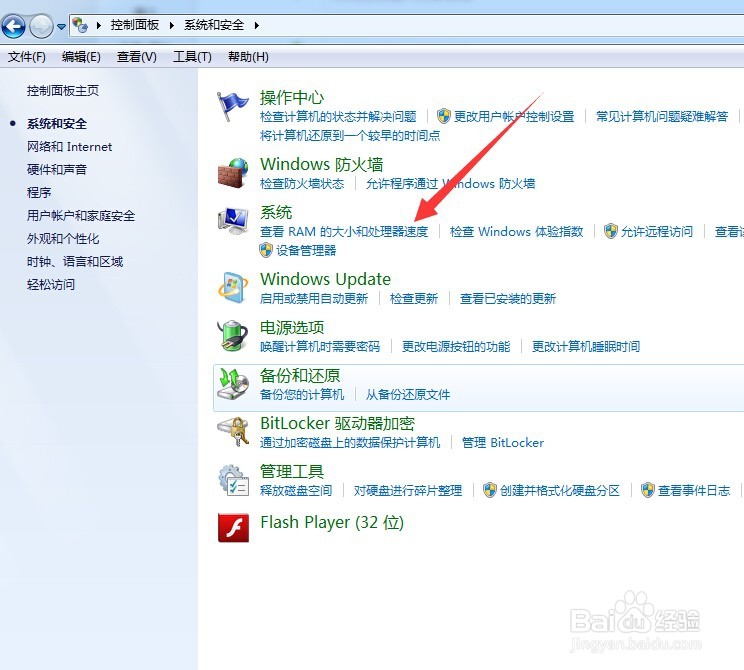Open 网络和 Internet category

click(69, 147)
